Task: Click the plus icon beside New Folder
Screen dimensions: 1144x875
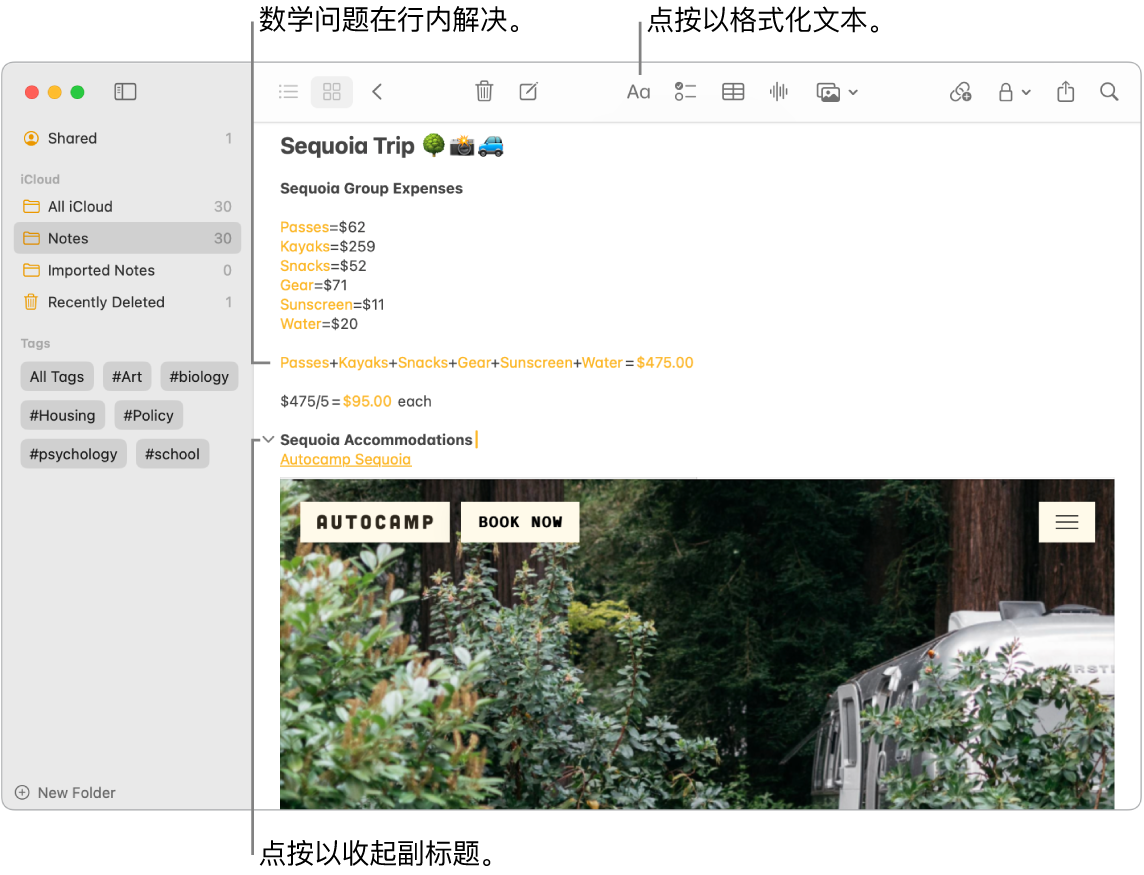Action: [x=23, y=793]
